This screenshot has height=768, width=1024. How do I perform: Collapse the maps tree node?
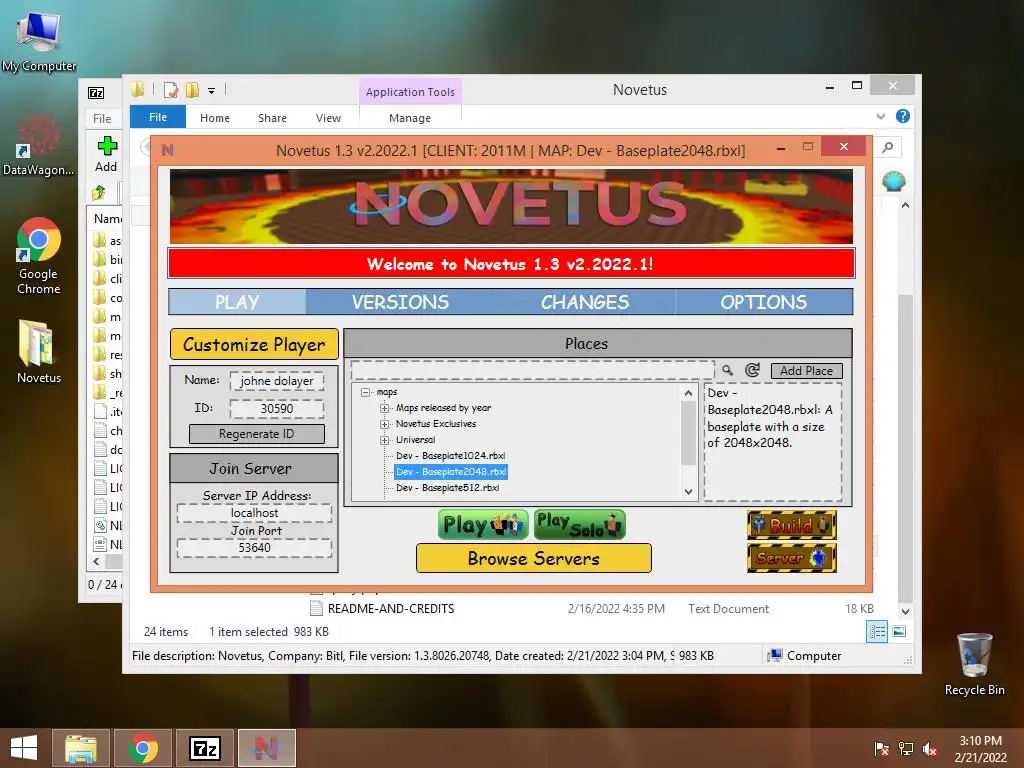pyautogui.click(x=366, y=392)
